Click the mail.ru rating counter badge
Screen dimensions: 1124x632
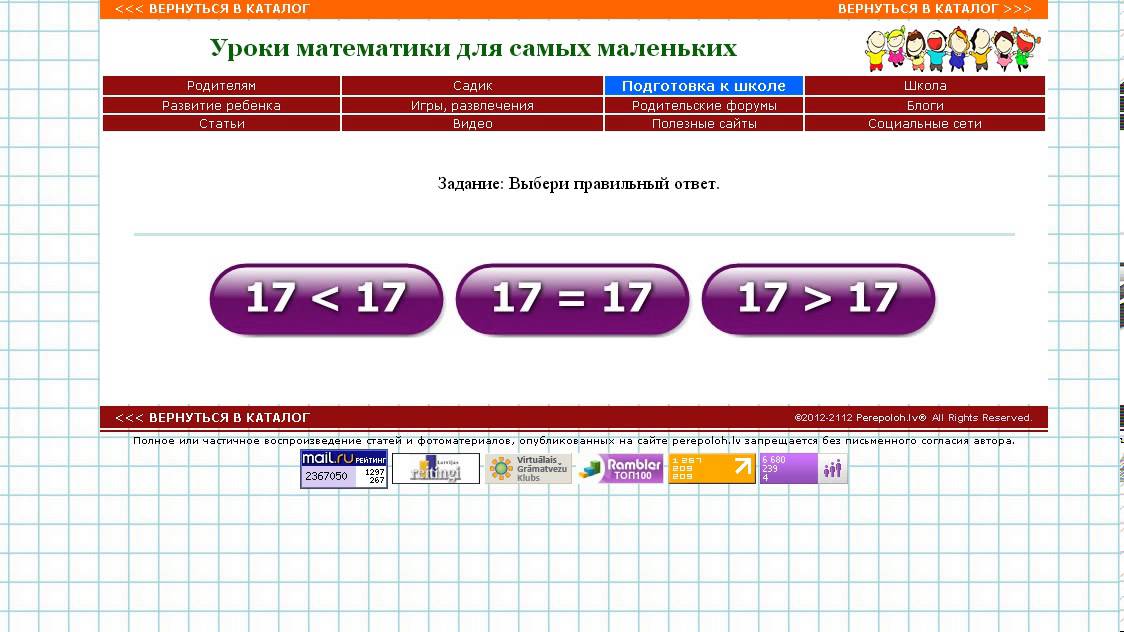click(344, 469)
